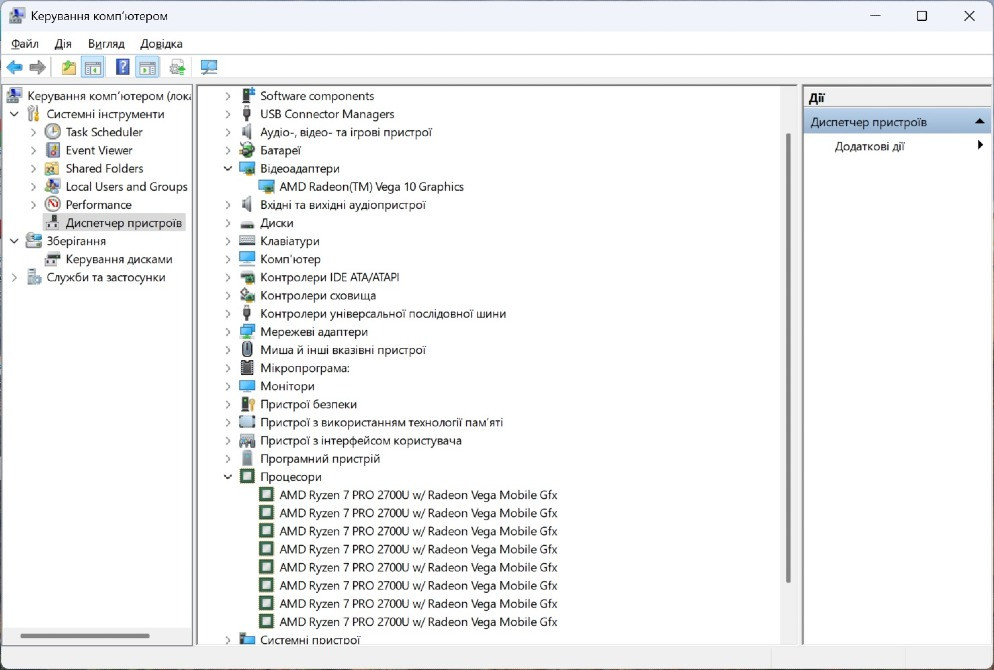994x670 pixels.
Task: Collapse the Відеоадаптери category
Action: click(228, 169)
